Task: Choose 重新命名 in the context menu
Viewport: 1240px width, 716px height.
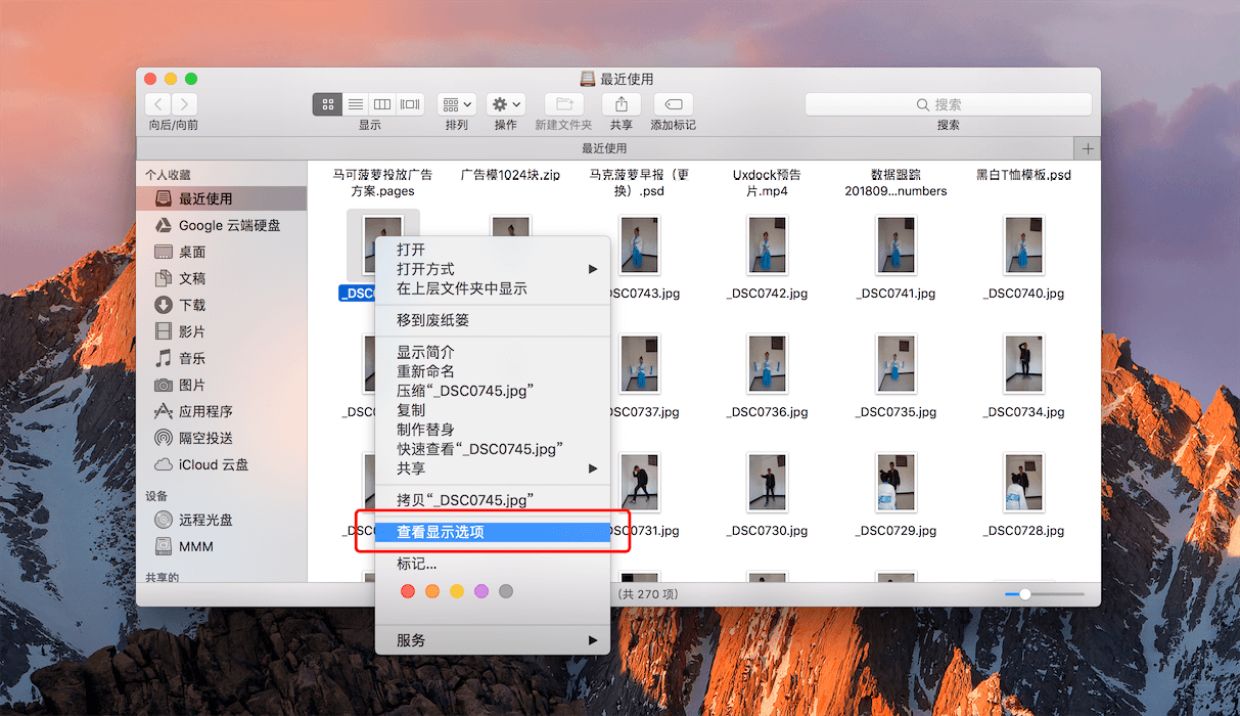Action: [x=492, y=371]
